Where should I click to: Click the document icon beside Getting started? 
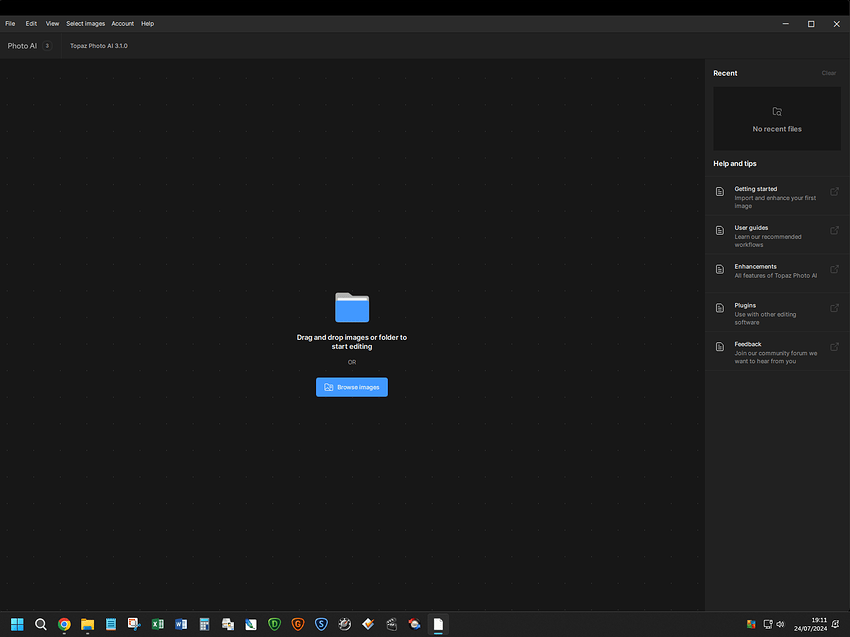pyautogui.click(x=720, y=191)
